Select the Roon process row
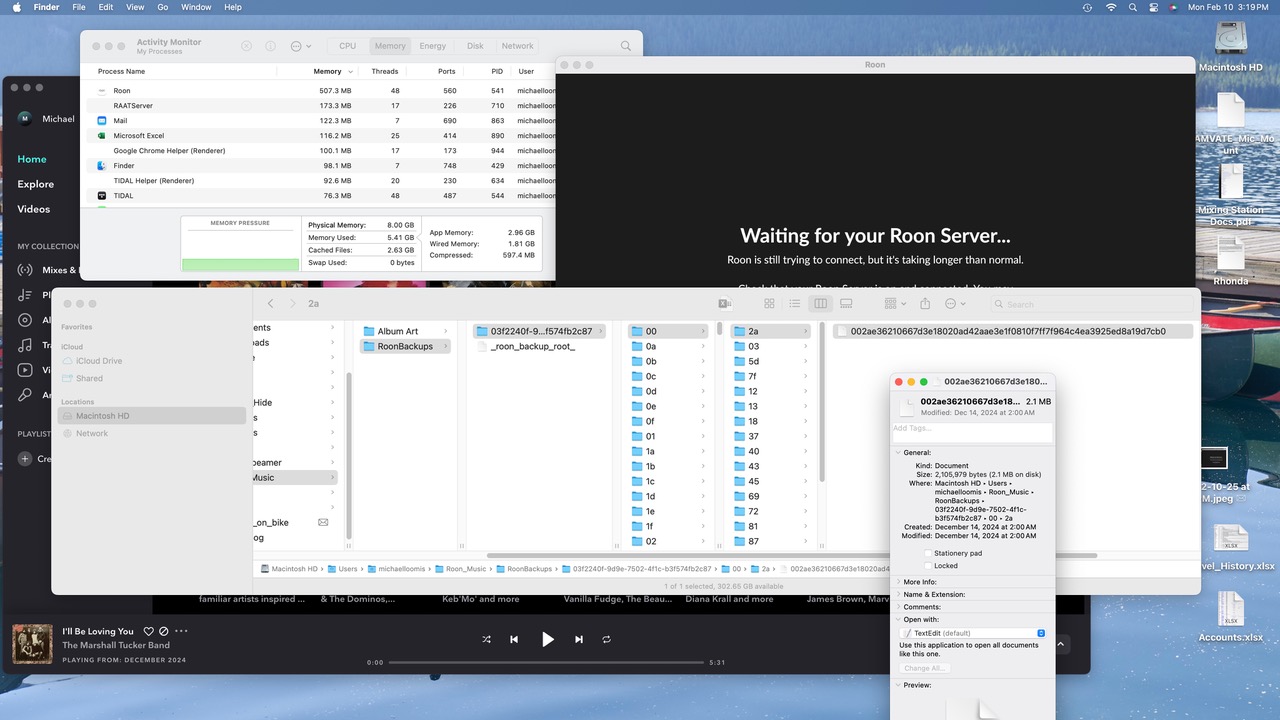Image resolution: width=1280 pixels, height=720 pixels. pyautogui.click(x=320, y=91)
